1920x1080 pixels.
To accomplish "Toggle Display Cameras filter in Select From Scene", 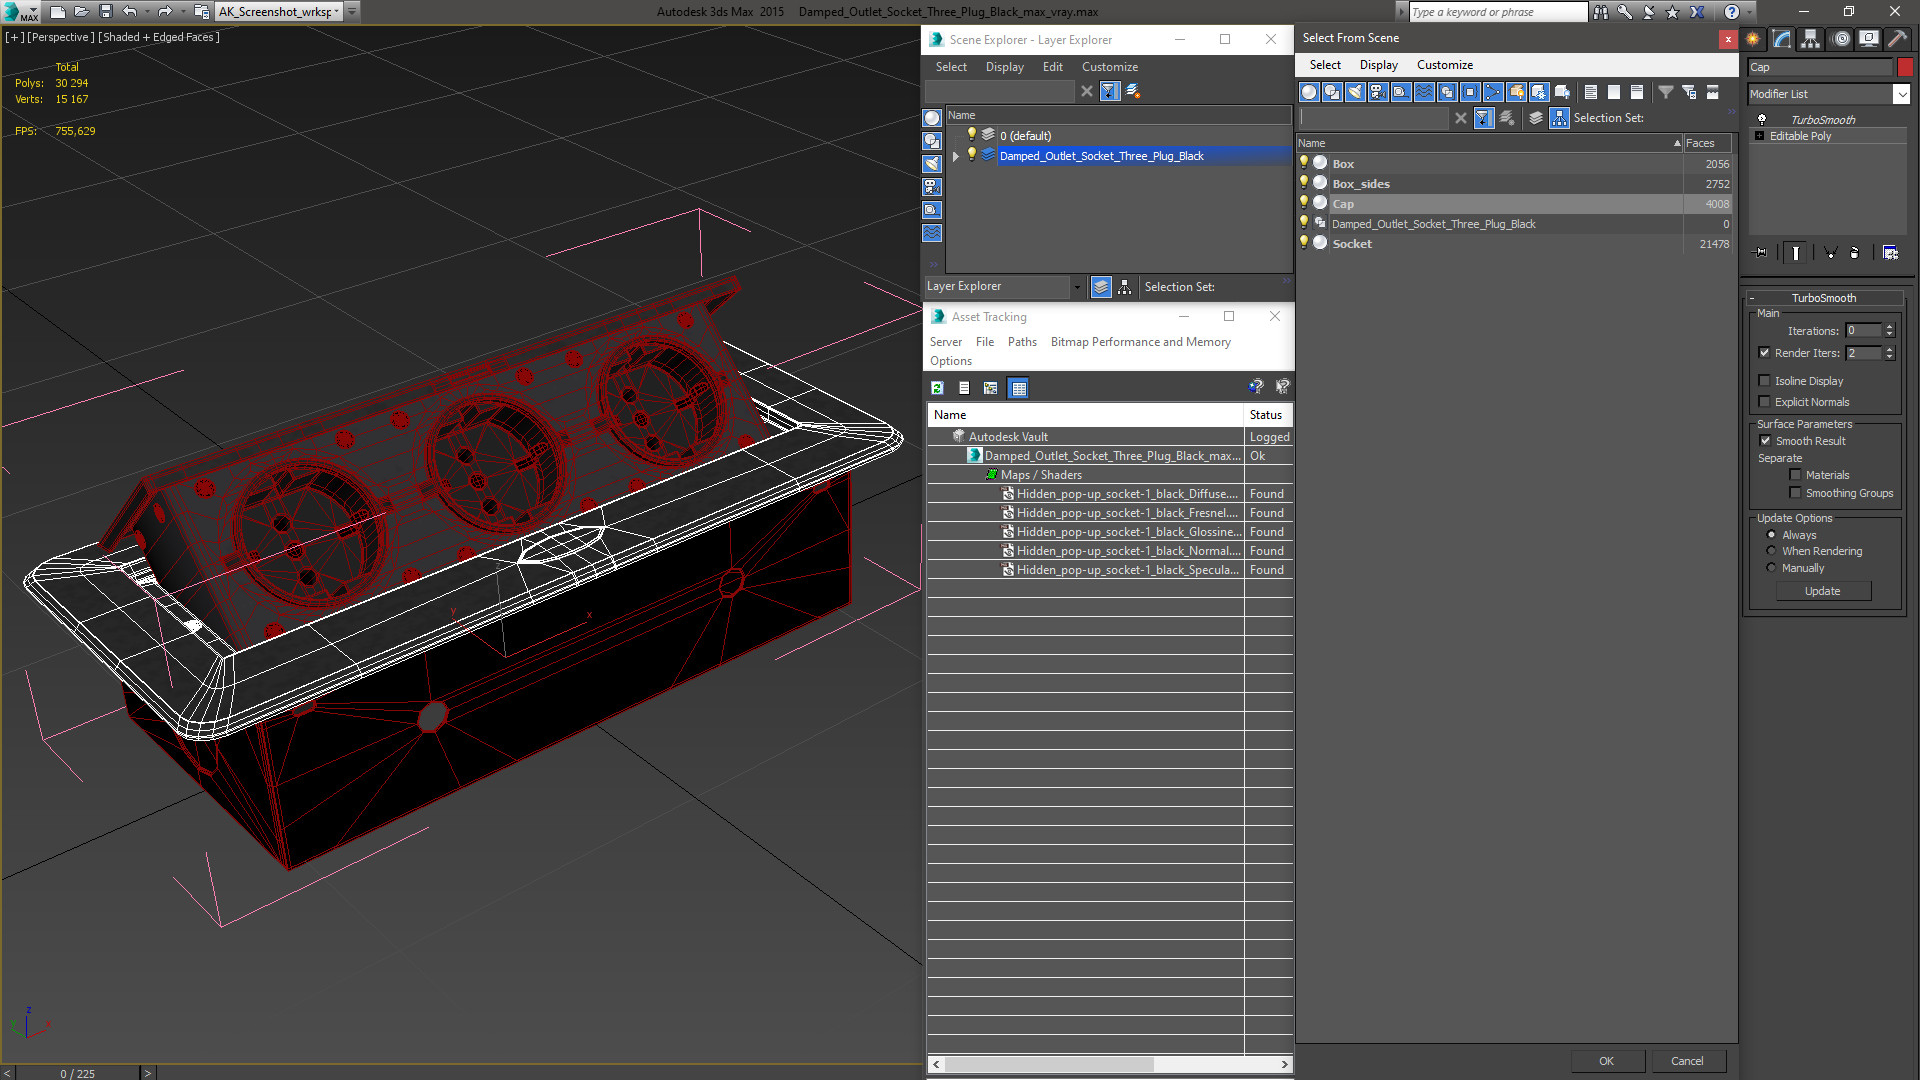I will click(x=1378, y=92).
